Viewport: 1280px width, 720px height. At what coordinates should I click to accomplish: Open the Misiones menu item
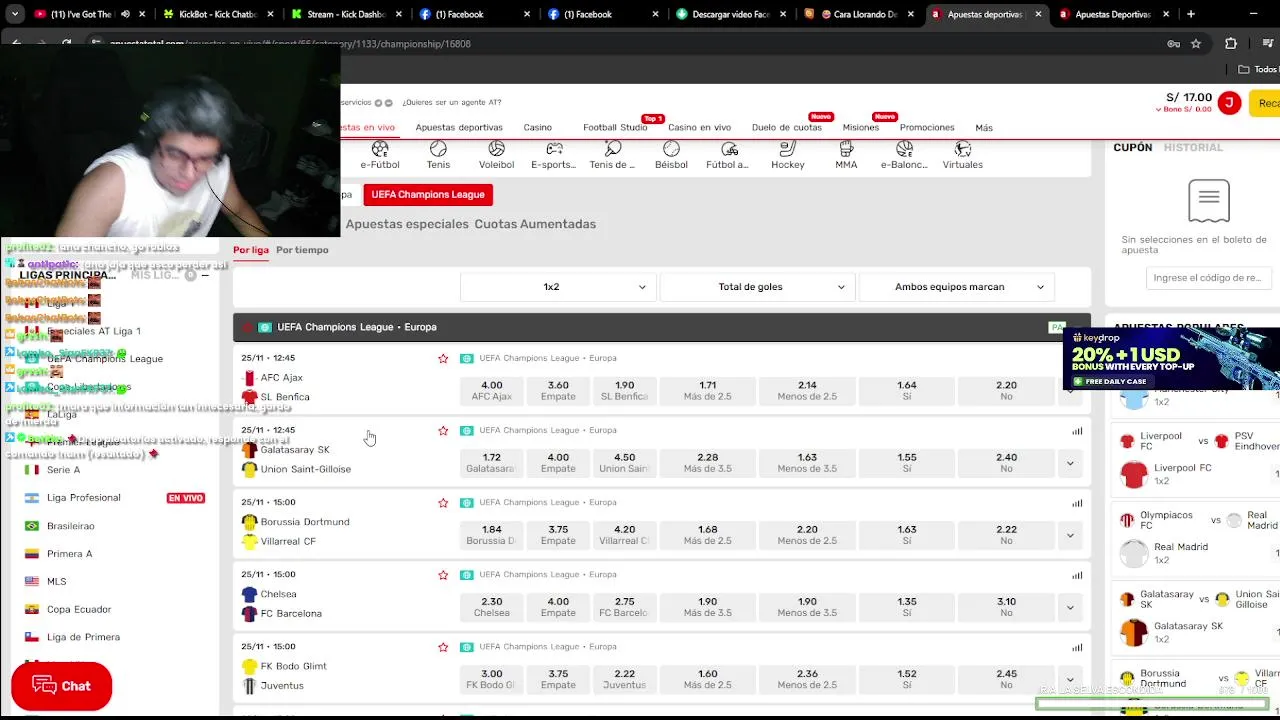tap(860, 128)
